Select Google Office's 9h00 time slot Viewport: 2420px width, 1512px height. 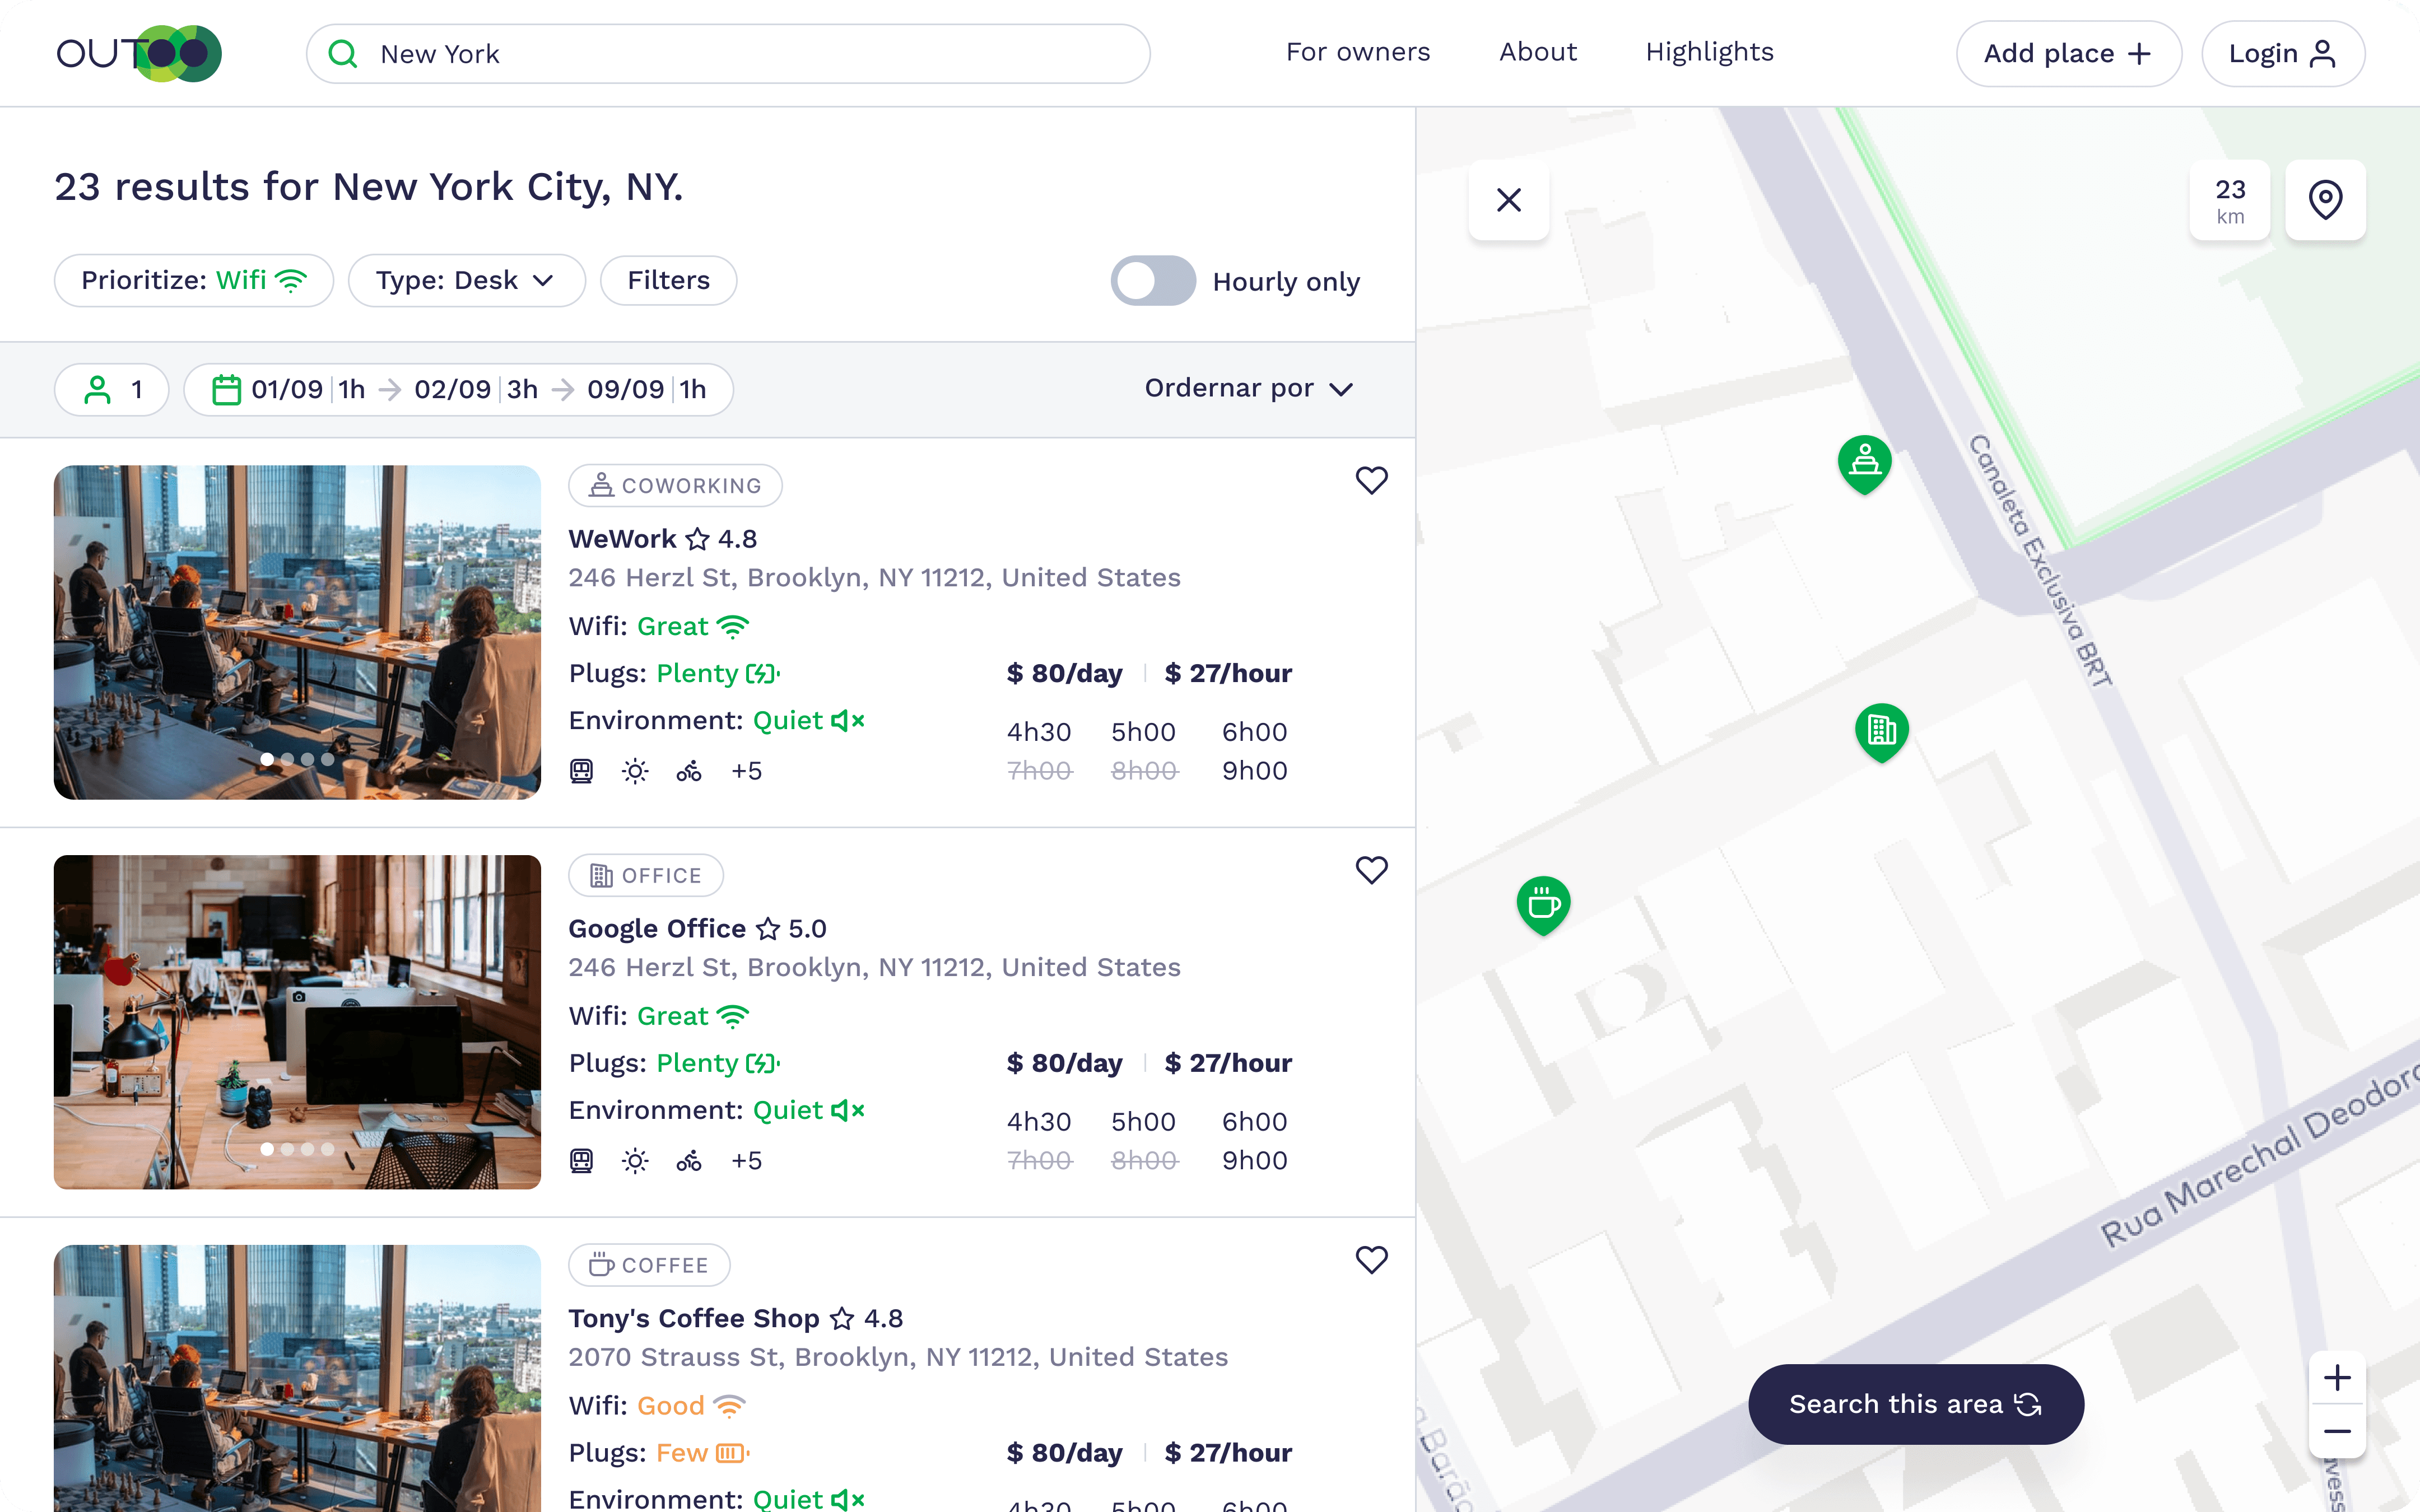click(1254, 1161)
